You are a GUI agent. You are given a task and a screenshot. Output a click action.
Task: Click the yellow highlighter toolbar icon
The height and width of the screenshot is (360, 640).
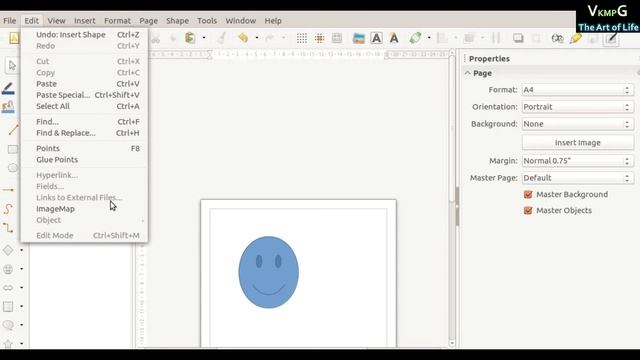click(x=576, y=38)
